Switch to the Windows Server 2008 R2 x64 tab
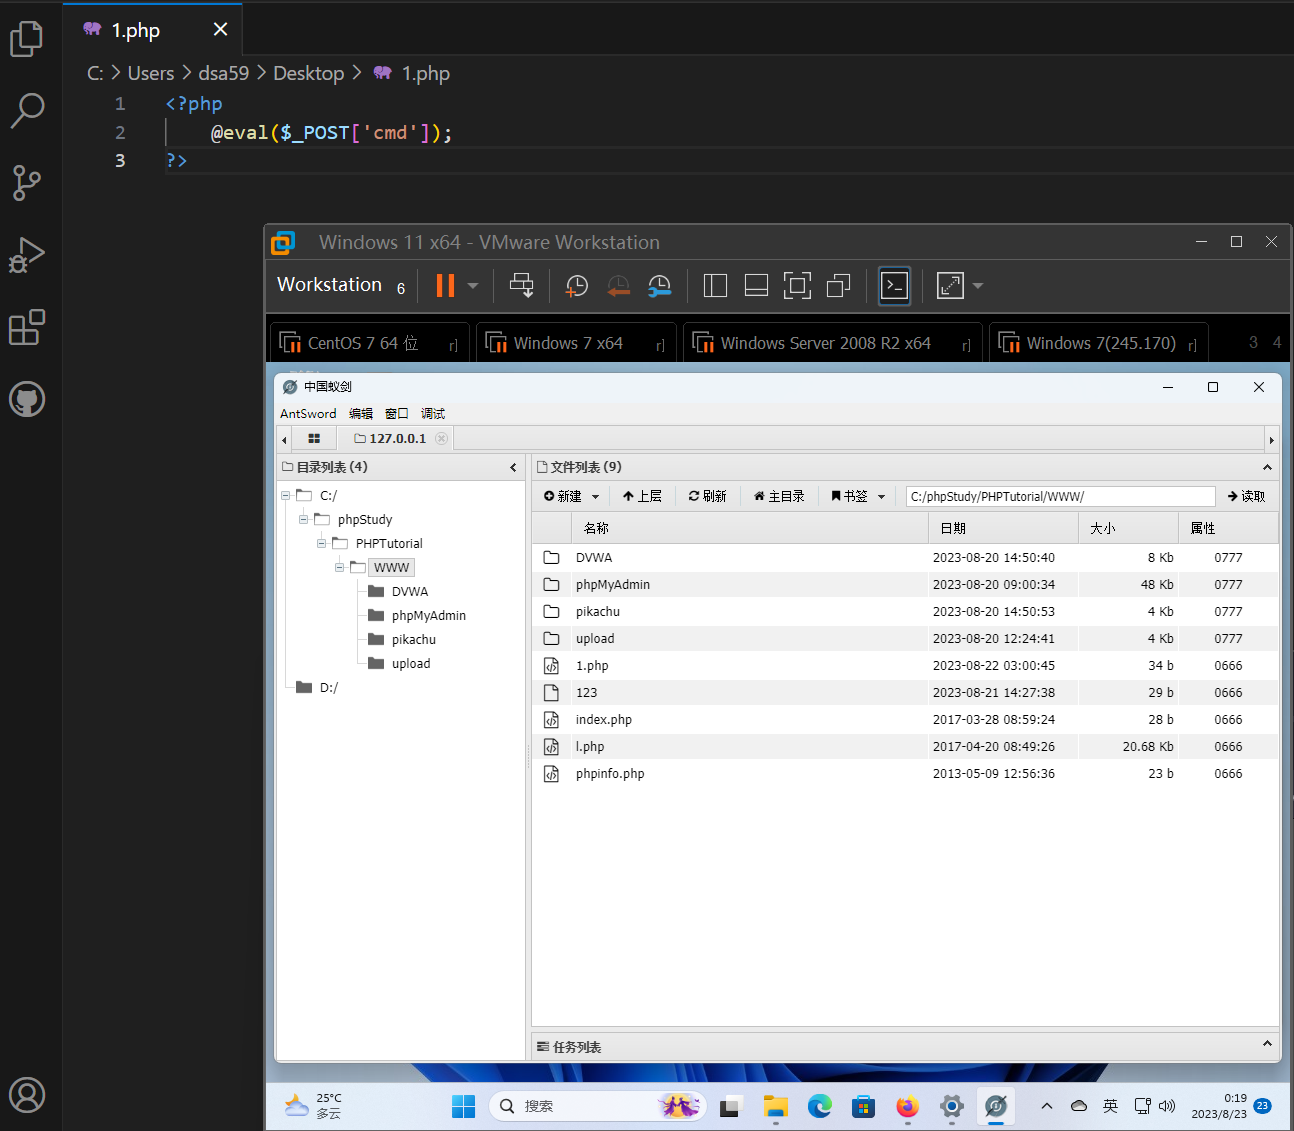 [x=832, y=343]
